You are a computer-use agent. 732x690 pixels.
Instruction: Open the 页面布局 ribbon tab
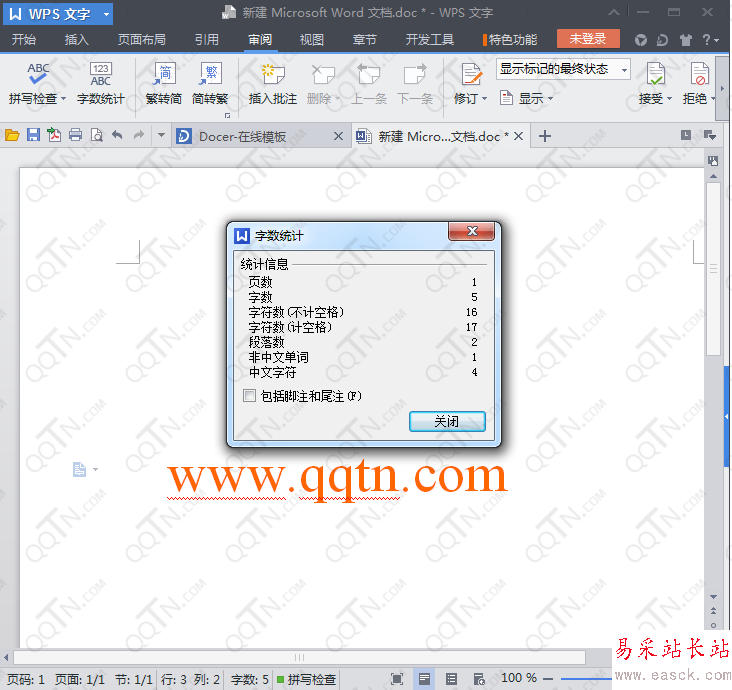(142, 40)
